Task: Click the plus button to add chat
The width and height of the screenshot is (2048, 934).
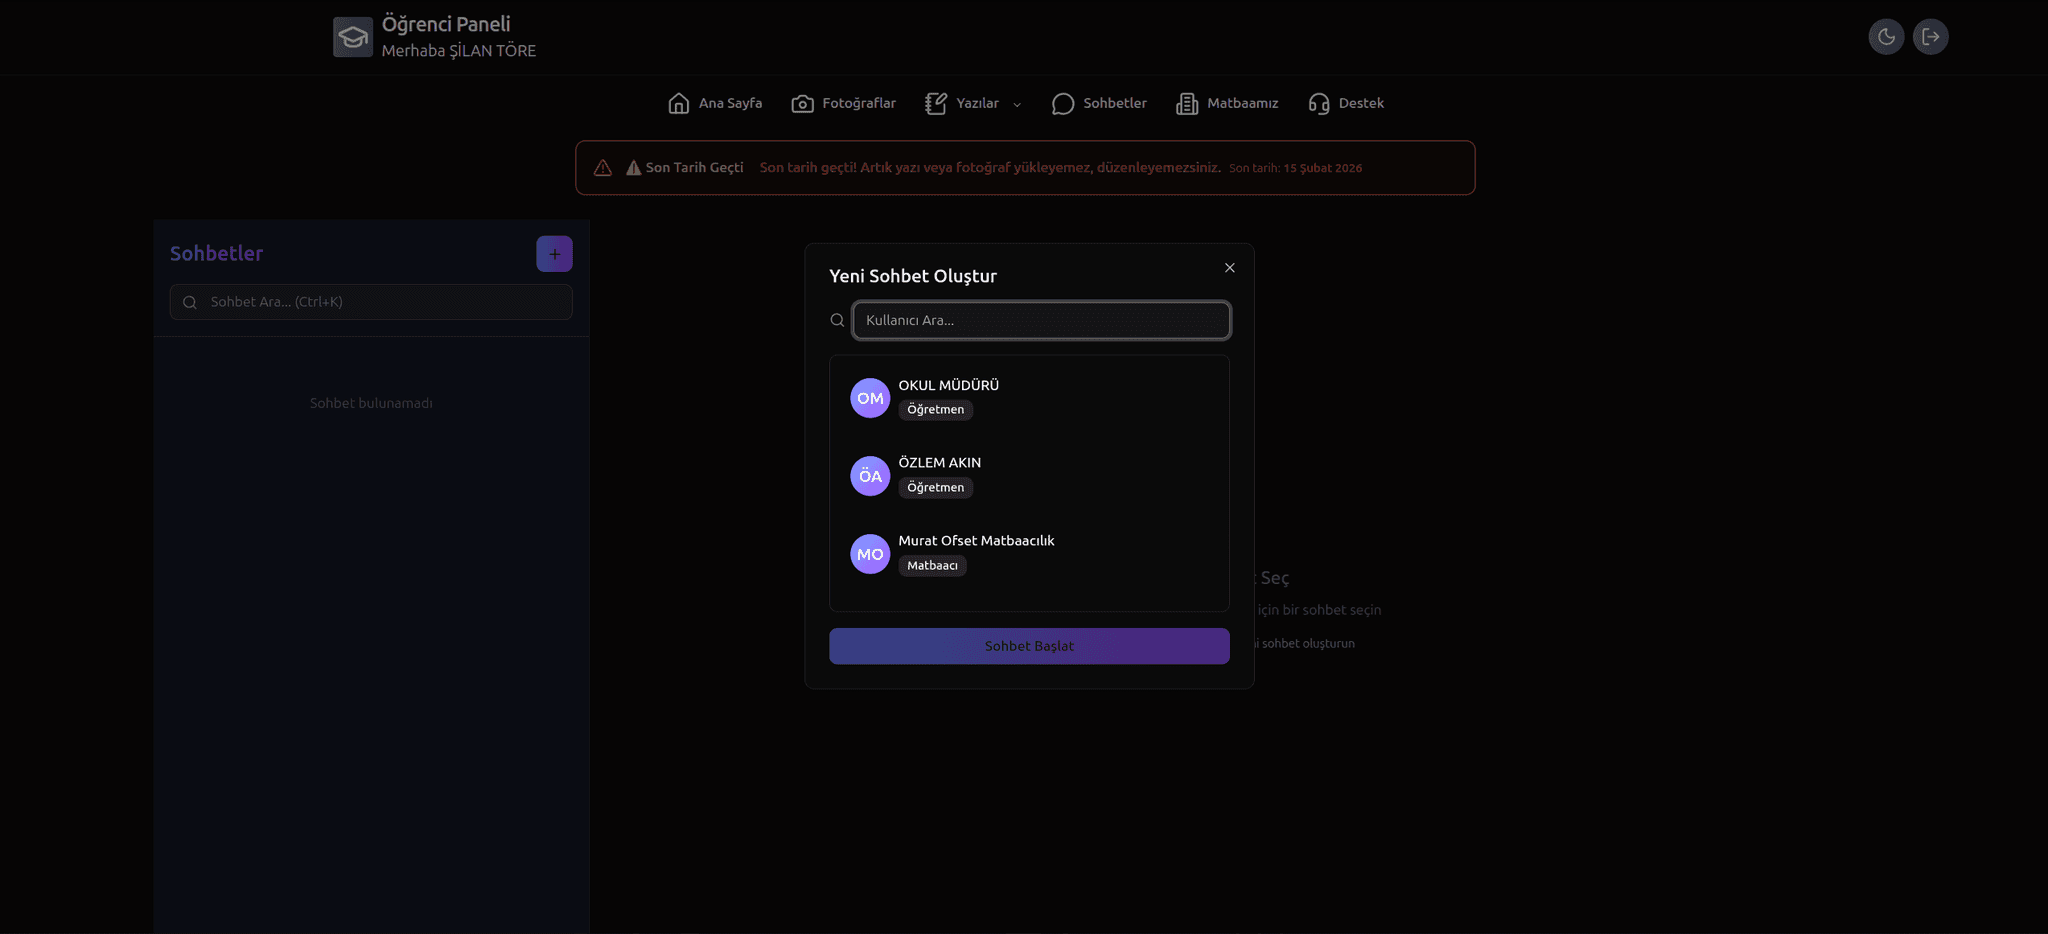Action: point(554,254)
